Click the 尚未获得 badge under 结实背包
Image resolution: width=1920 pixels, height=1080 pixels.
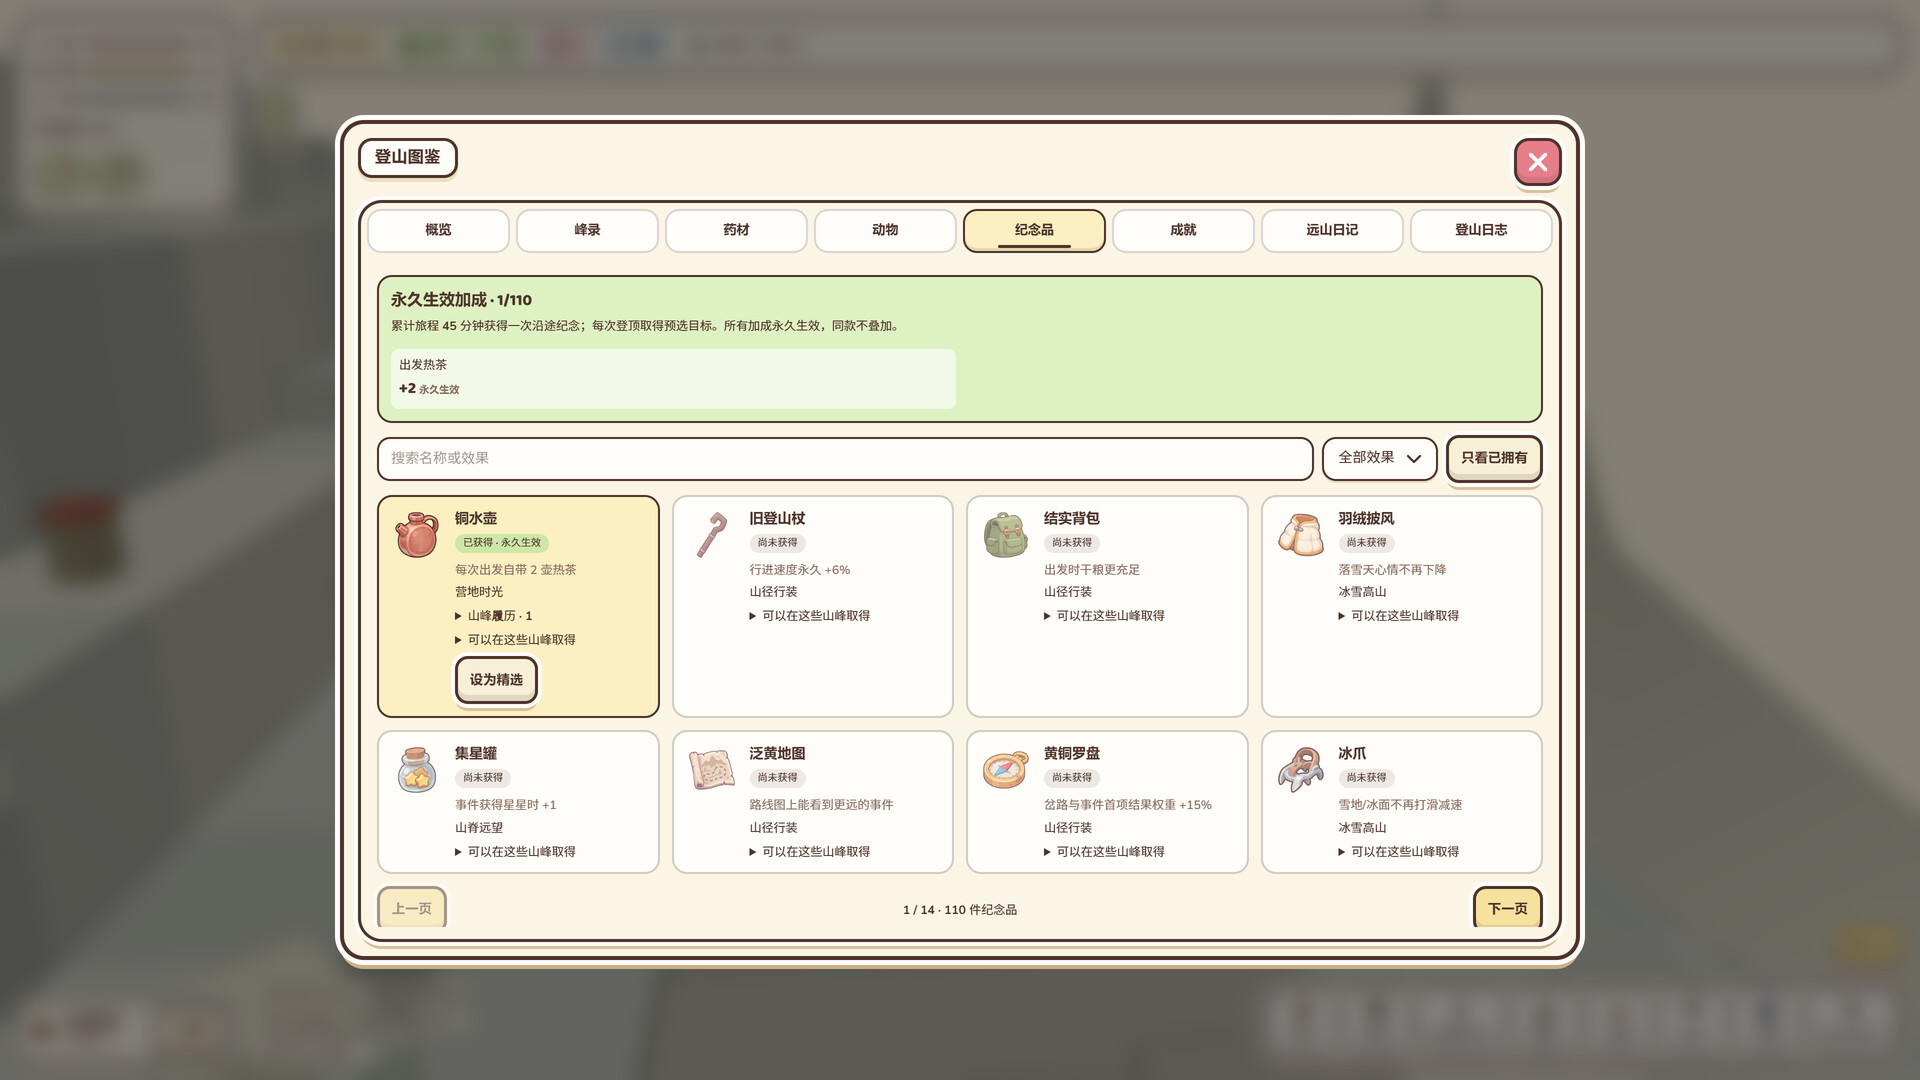pos(1072,543)
